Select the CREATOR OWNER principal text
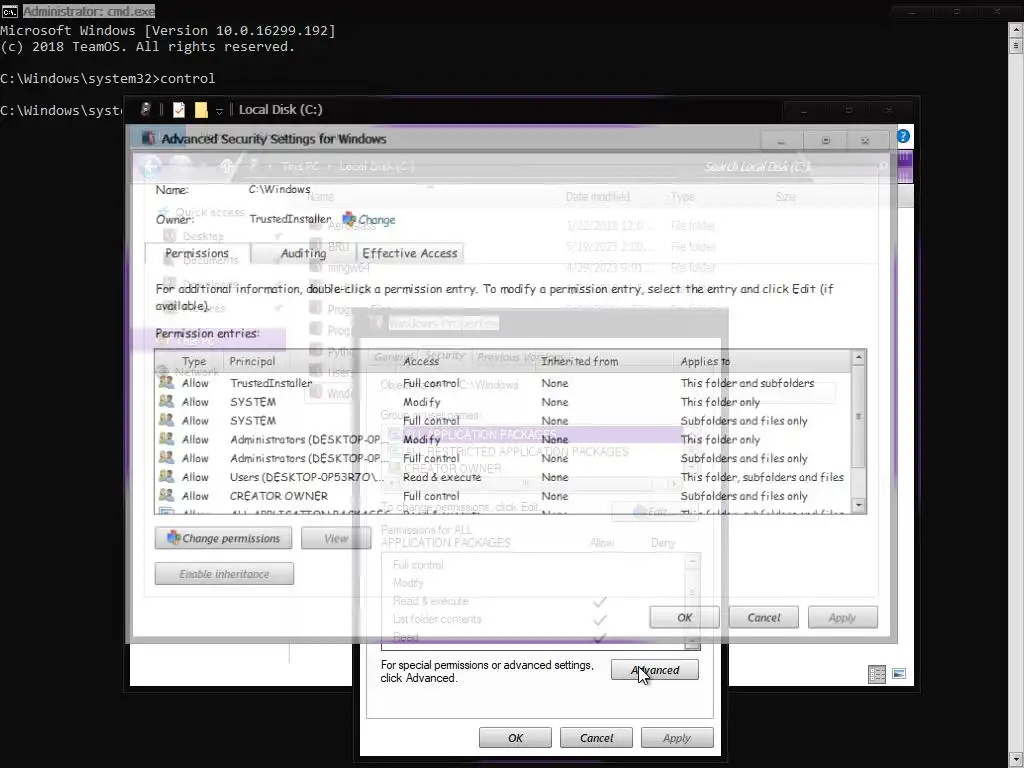This screenshot has height=768, width=1024. click(x=279, y=496)
